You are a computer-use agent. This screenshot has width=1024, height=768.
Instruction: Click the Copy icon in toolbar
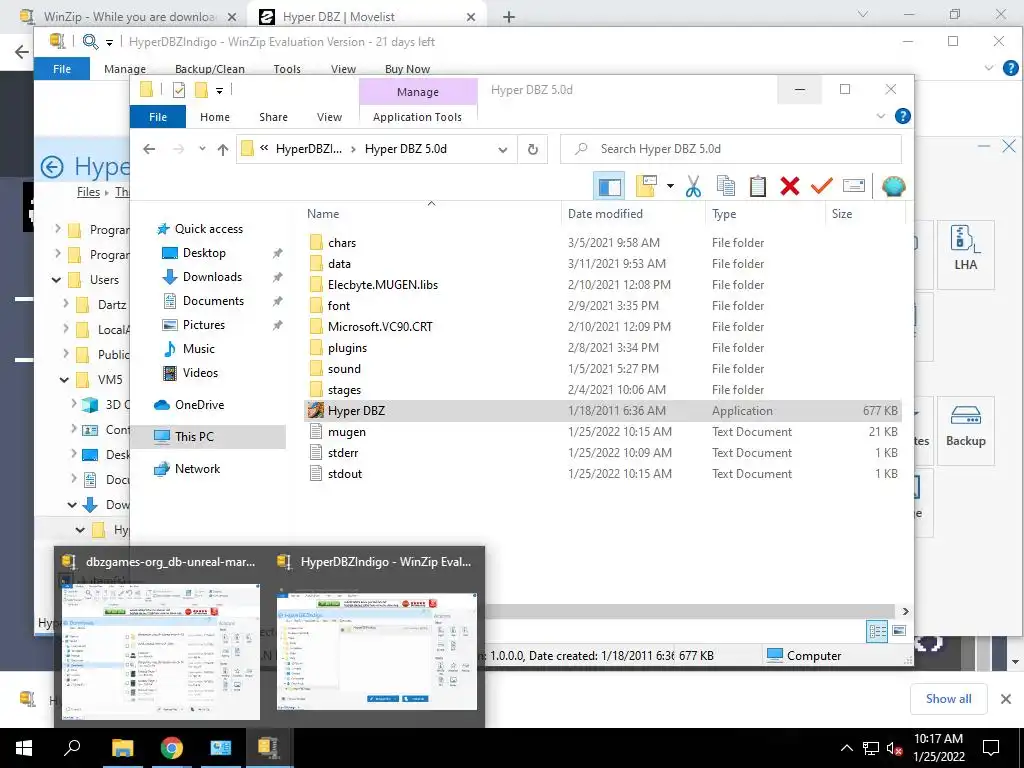726,187
